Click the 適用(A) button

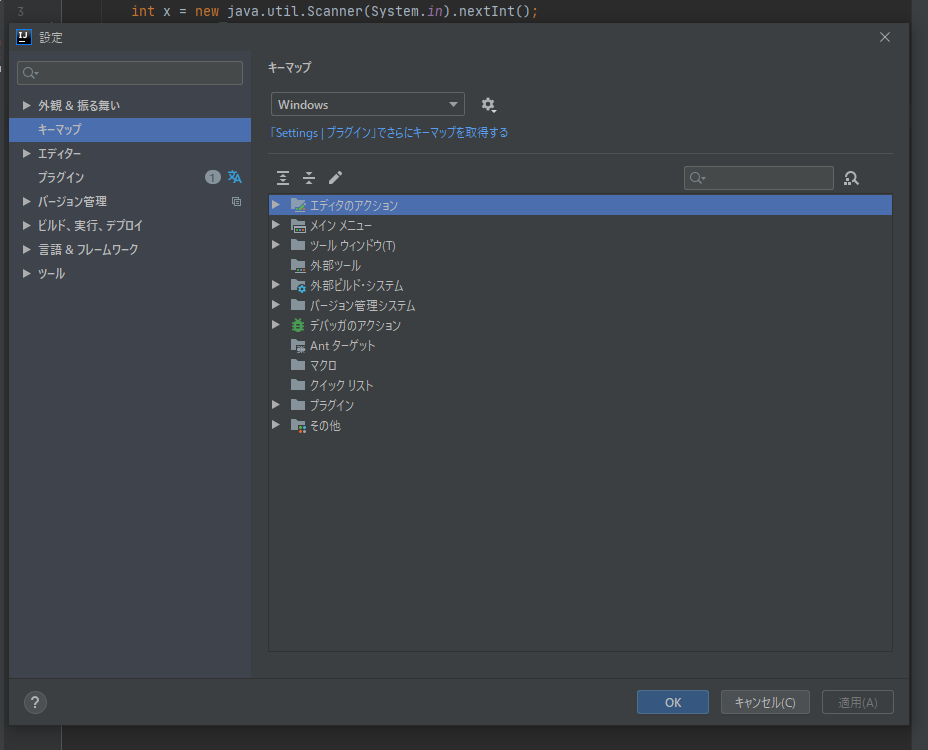click(x=858, y=702)
